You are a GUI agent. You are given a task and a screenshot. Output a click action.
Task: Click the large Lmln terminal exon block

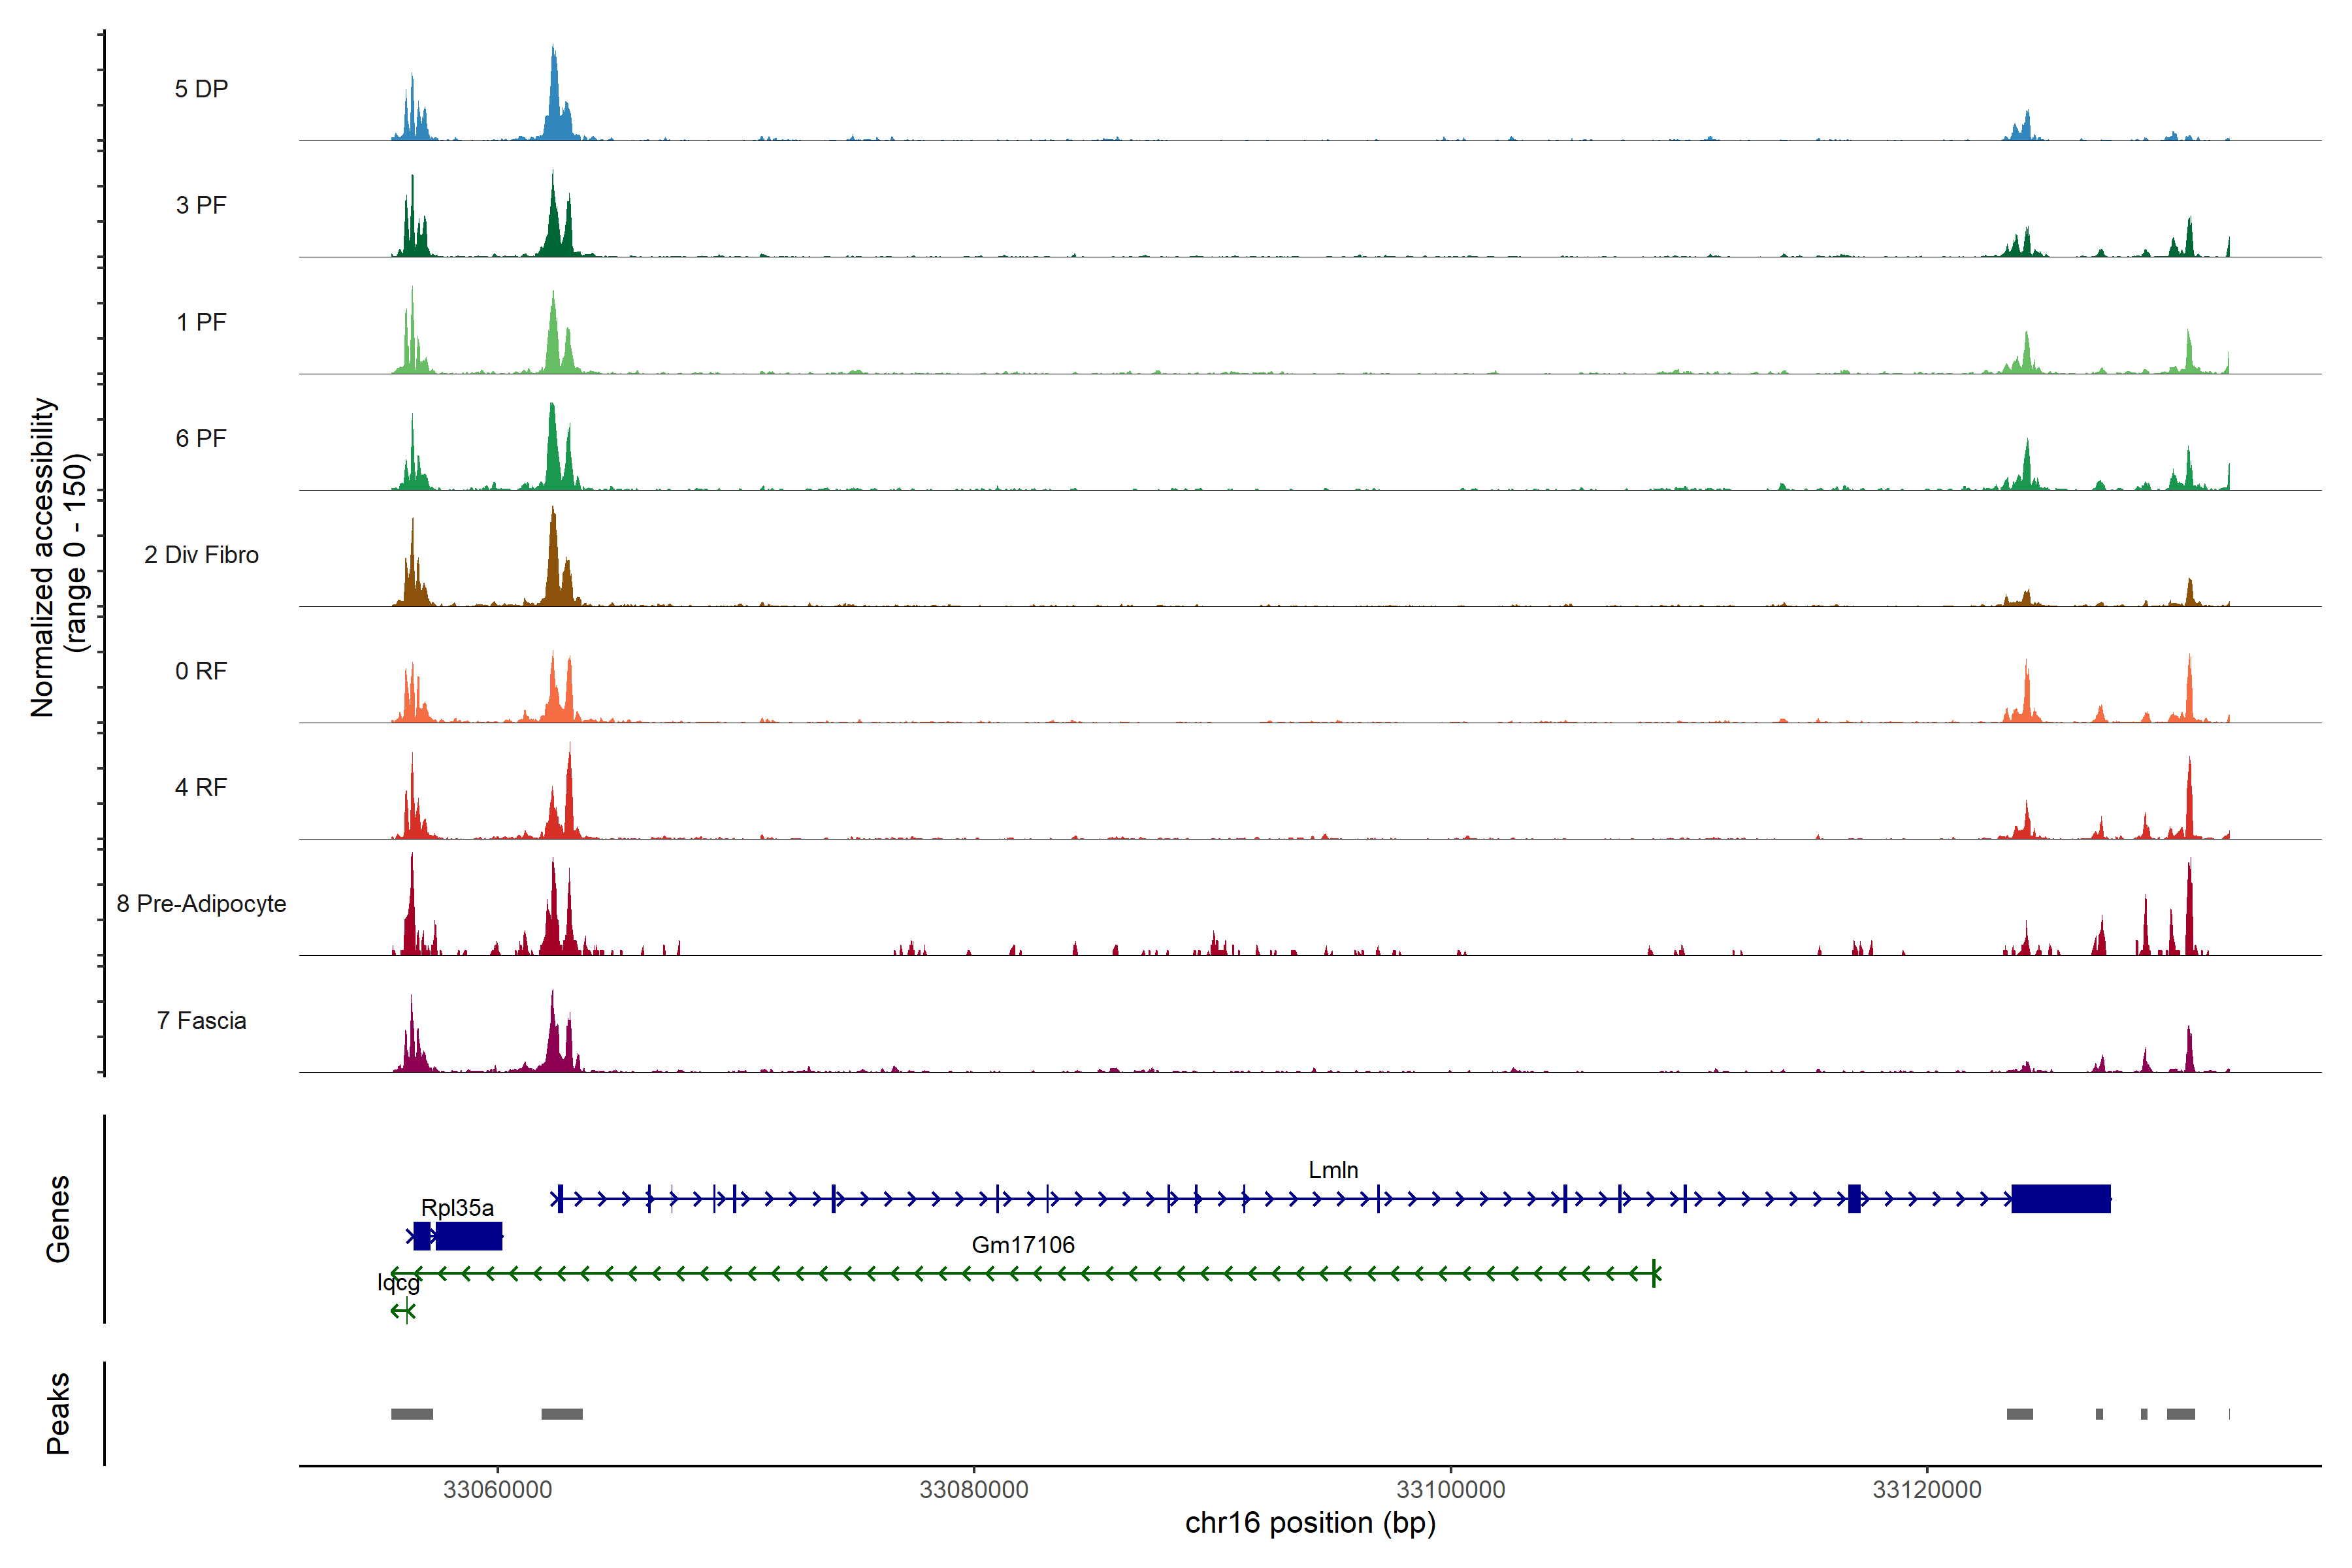click(2060, 1198)
